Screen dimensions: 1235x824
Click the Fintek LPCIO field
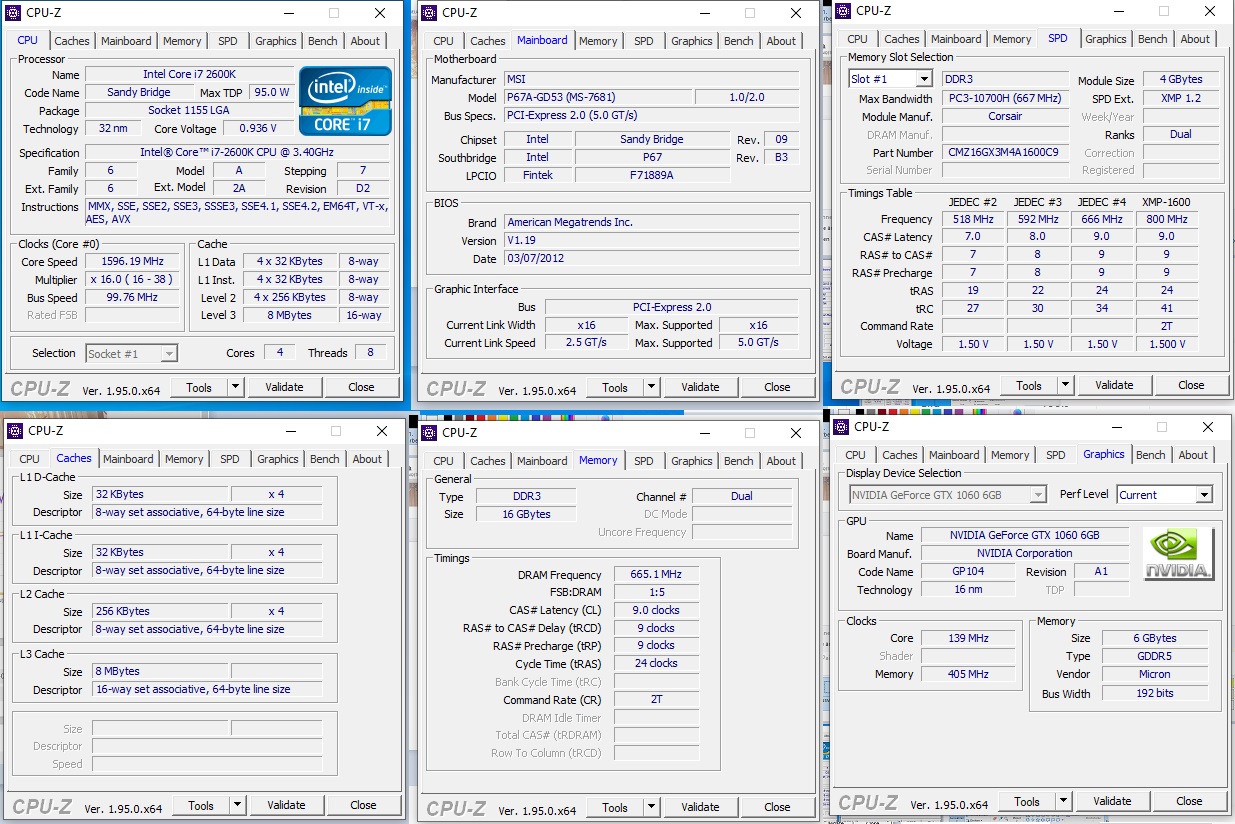[537, 175]
